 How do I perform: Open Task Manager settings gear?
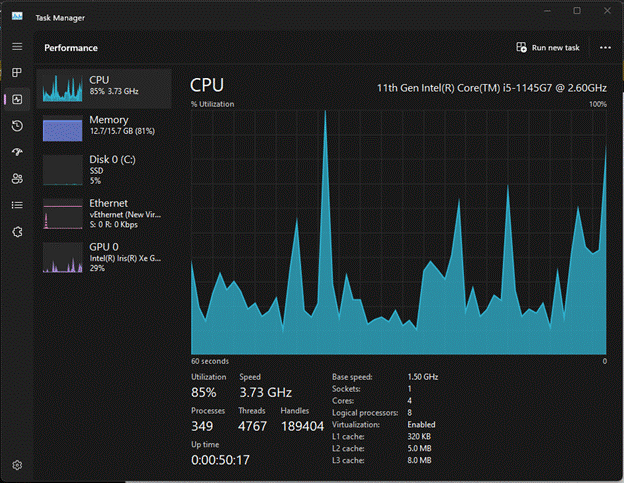17,465
